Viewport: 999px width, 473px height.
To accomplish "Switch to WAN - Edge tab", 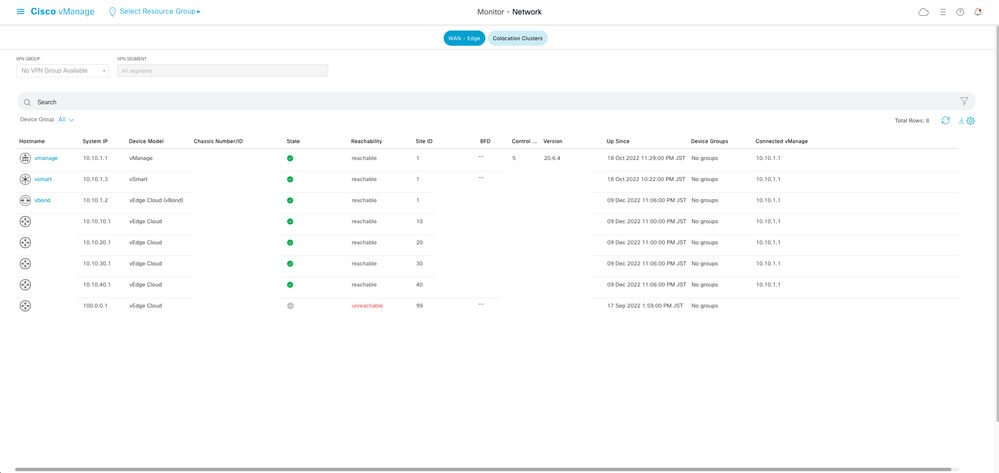I will coord(464,38).
